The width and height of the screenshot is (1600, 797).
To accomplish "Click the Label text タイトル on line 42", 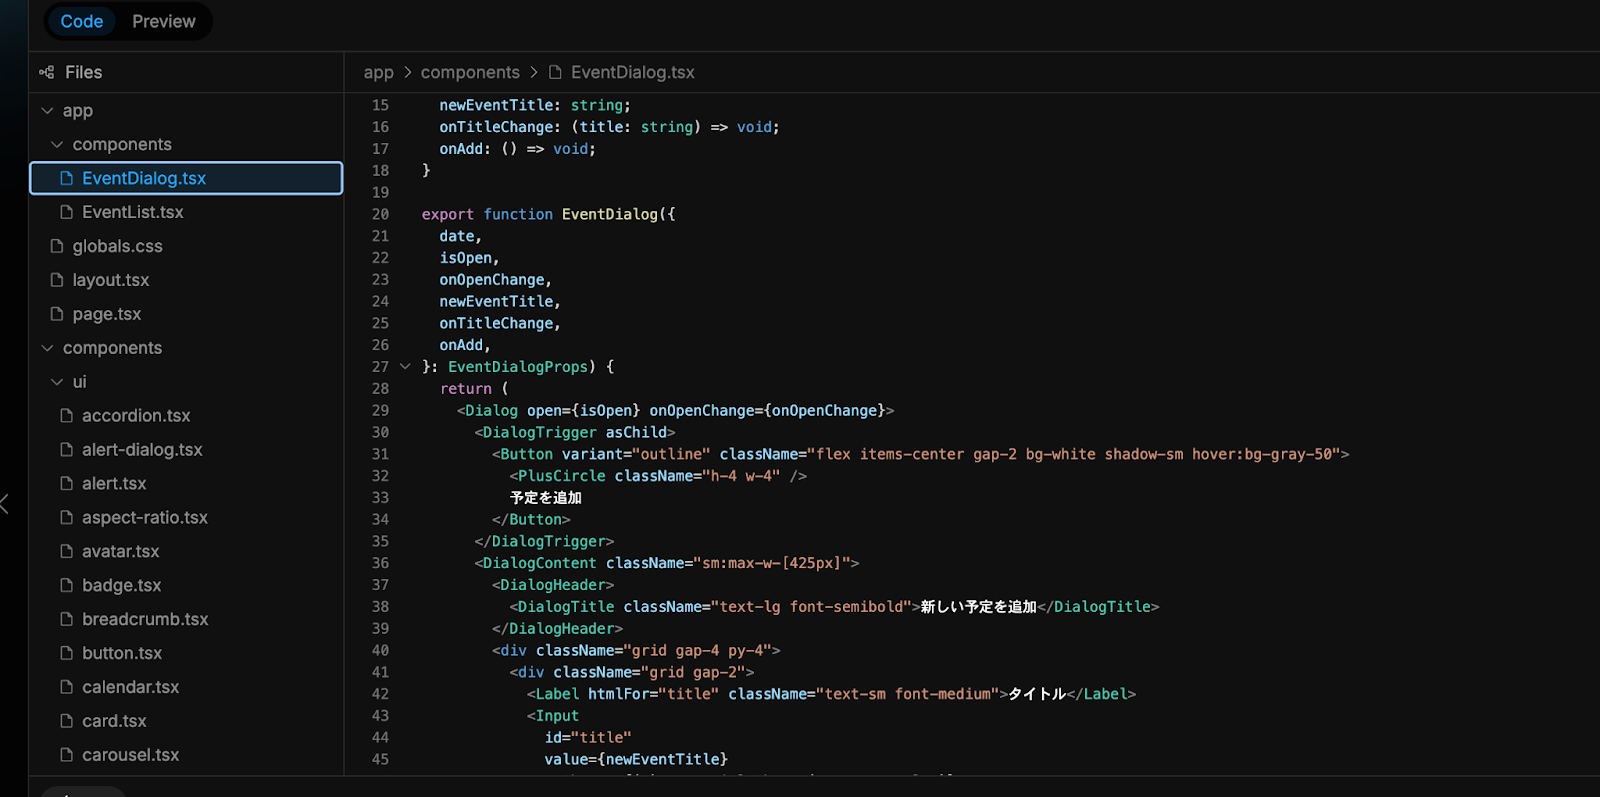I will (1037, 694).
